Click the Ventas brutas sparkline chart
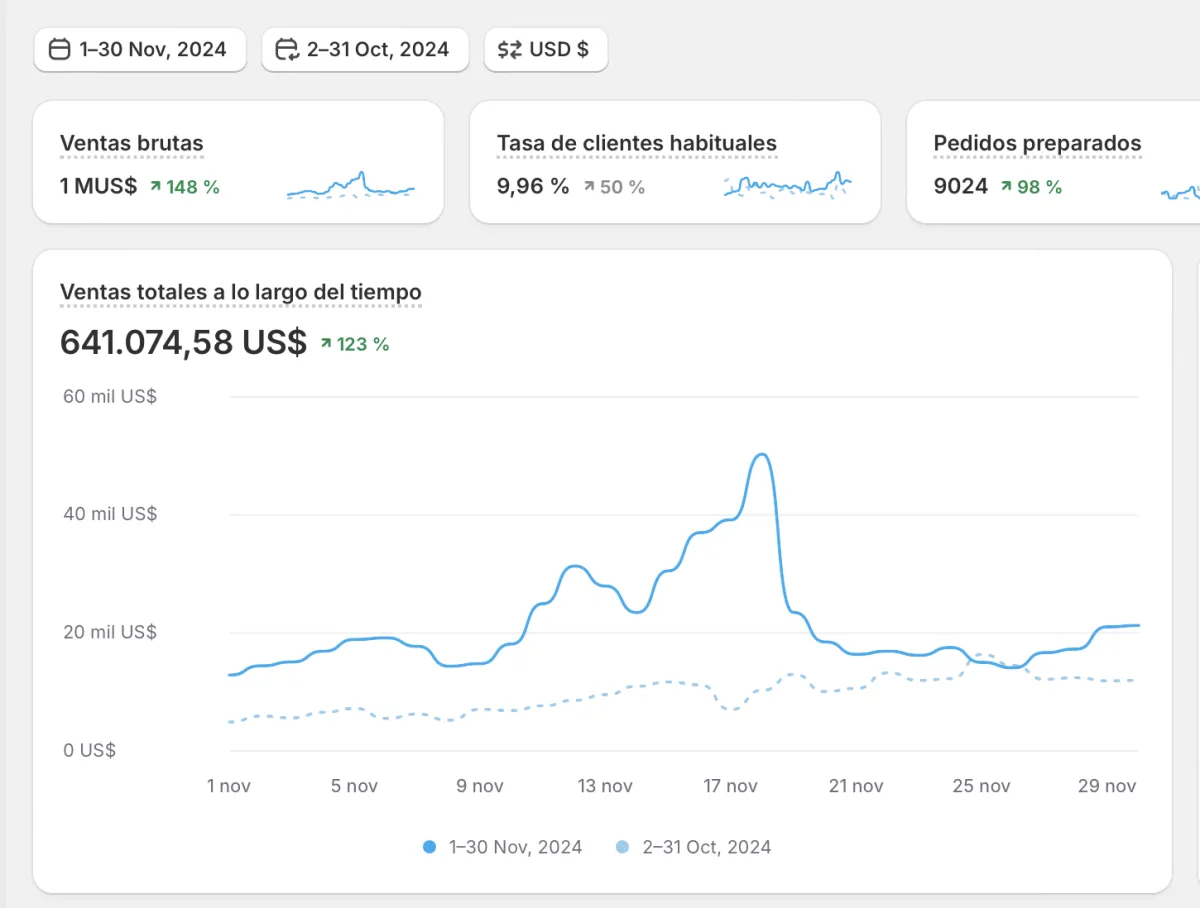The height and width of the screenshot is (908, 1200). click(350, 186)
